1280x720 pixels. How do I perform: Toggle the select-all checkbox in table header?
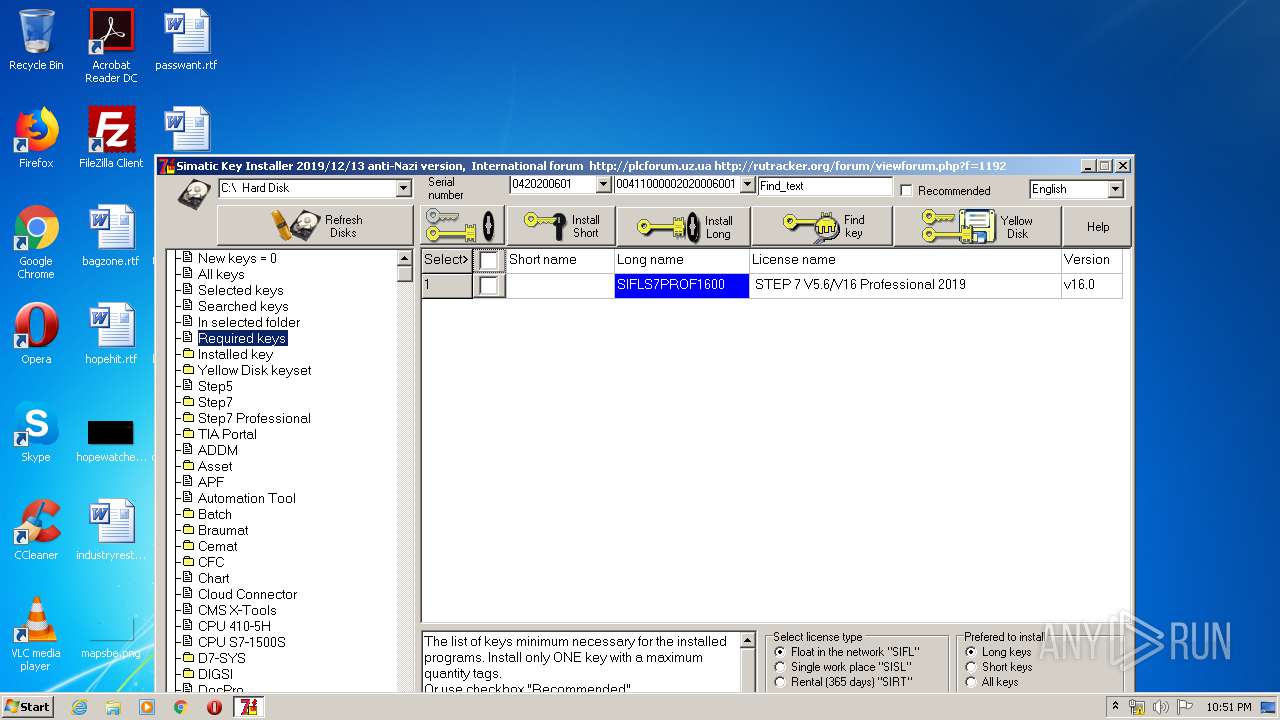point(489,260)
